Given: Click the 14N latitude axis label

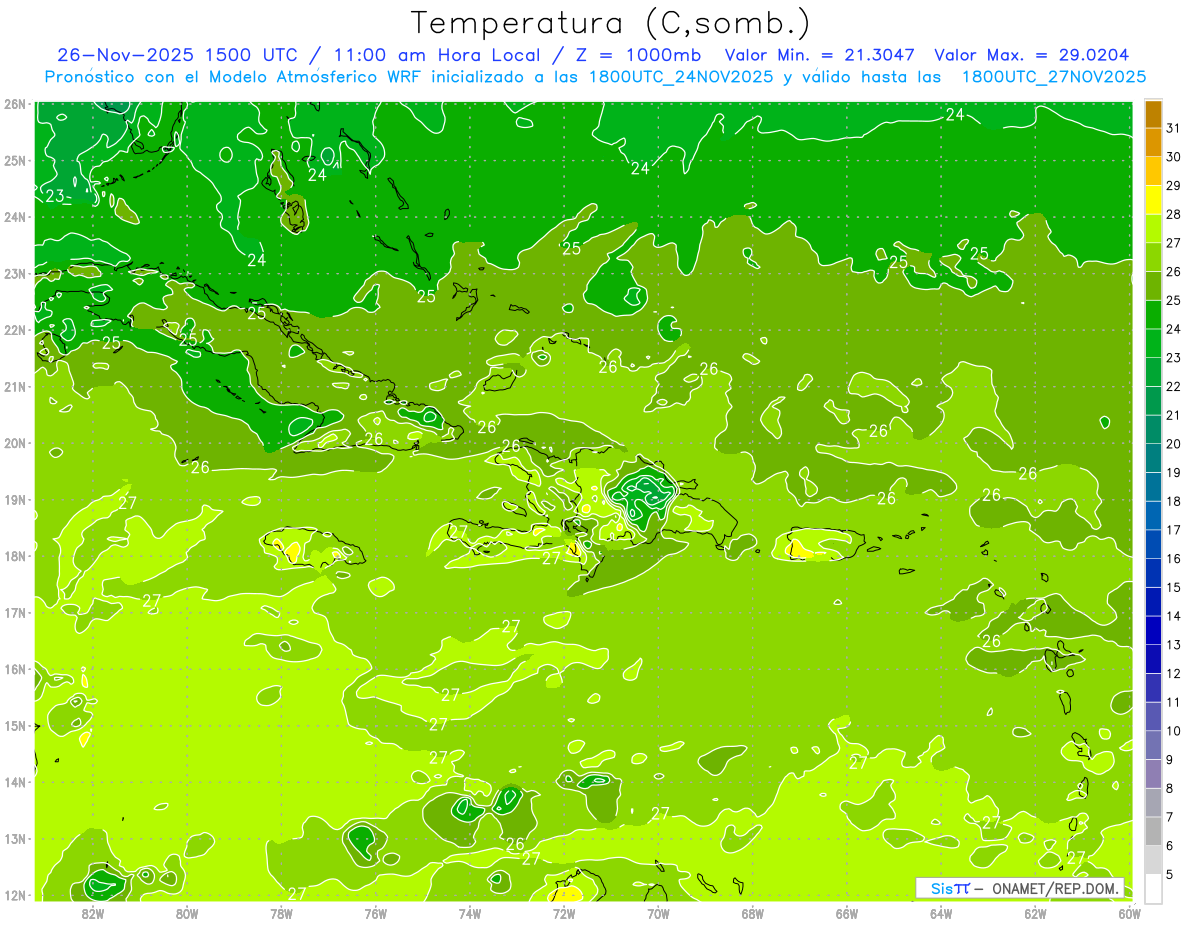Looking at the screenshot, I should 14,782.
